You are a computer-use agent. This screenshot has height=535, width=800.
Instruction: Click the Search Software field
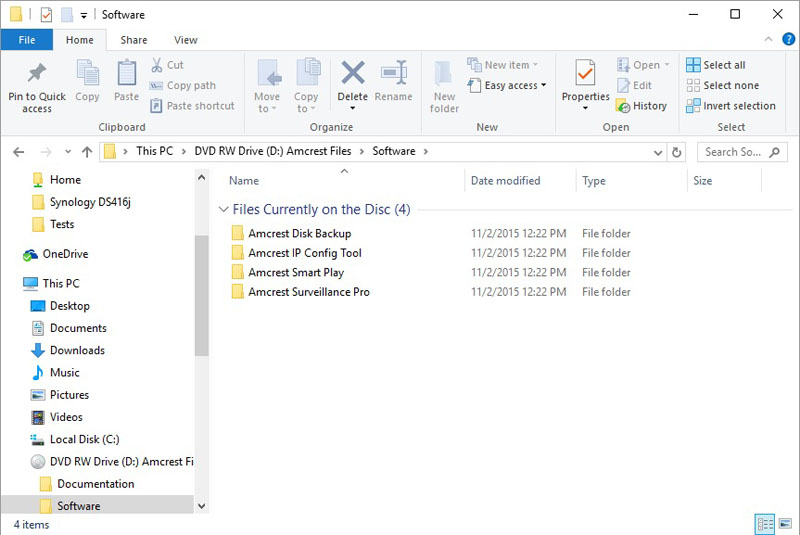tap(742, 152)
